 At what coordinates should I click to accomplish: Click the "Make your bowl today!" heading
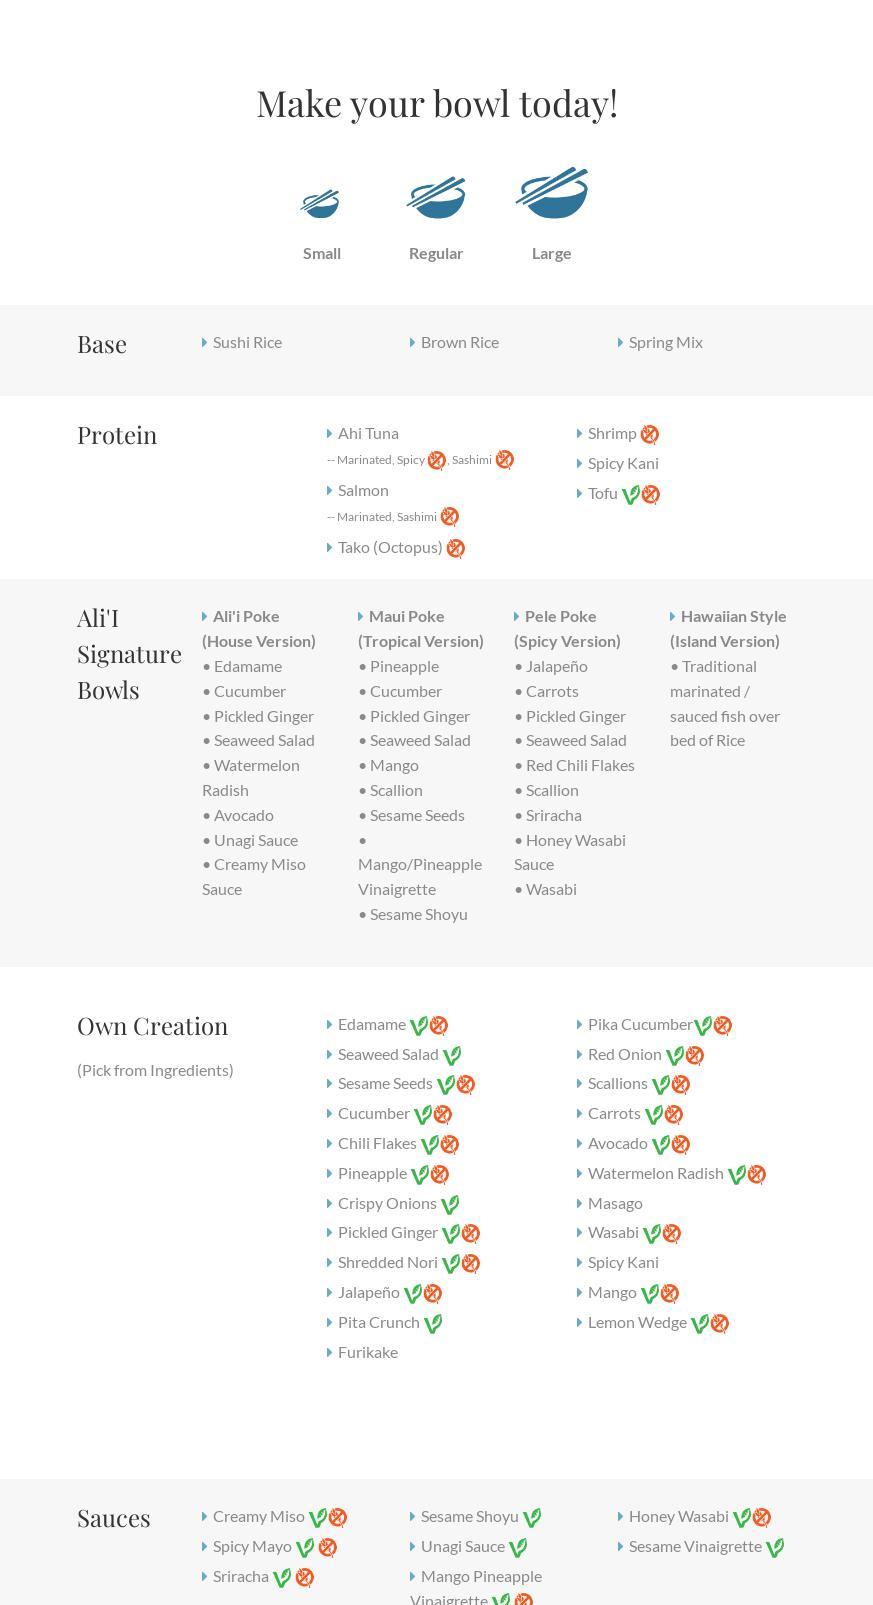click(437, 104)
